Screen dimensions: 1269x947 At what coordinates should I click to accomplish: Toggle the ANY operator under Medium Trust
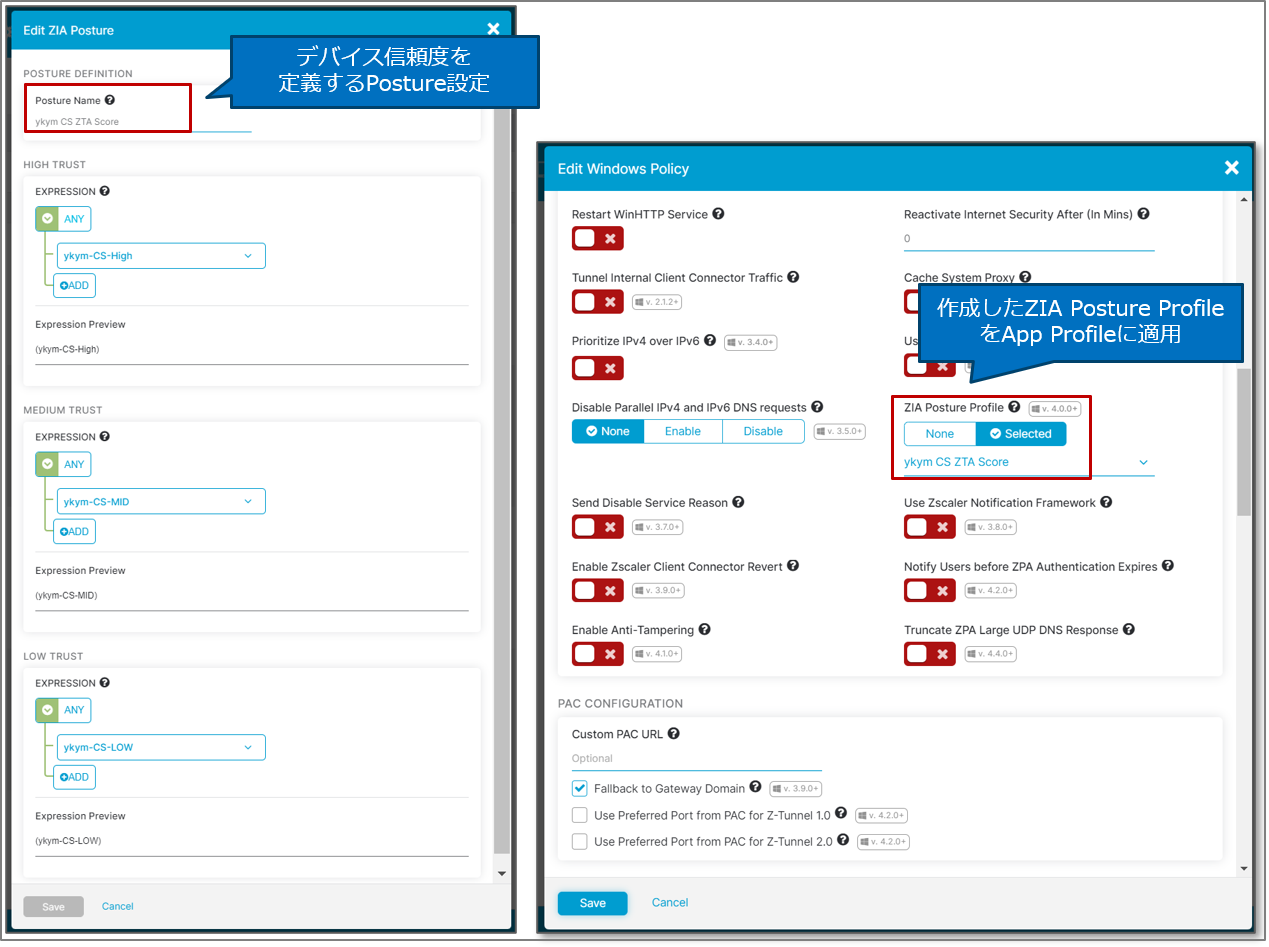[63, 464]
